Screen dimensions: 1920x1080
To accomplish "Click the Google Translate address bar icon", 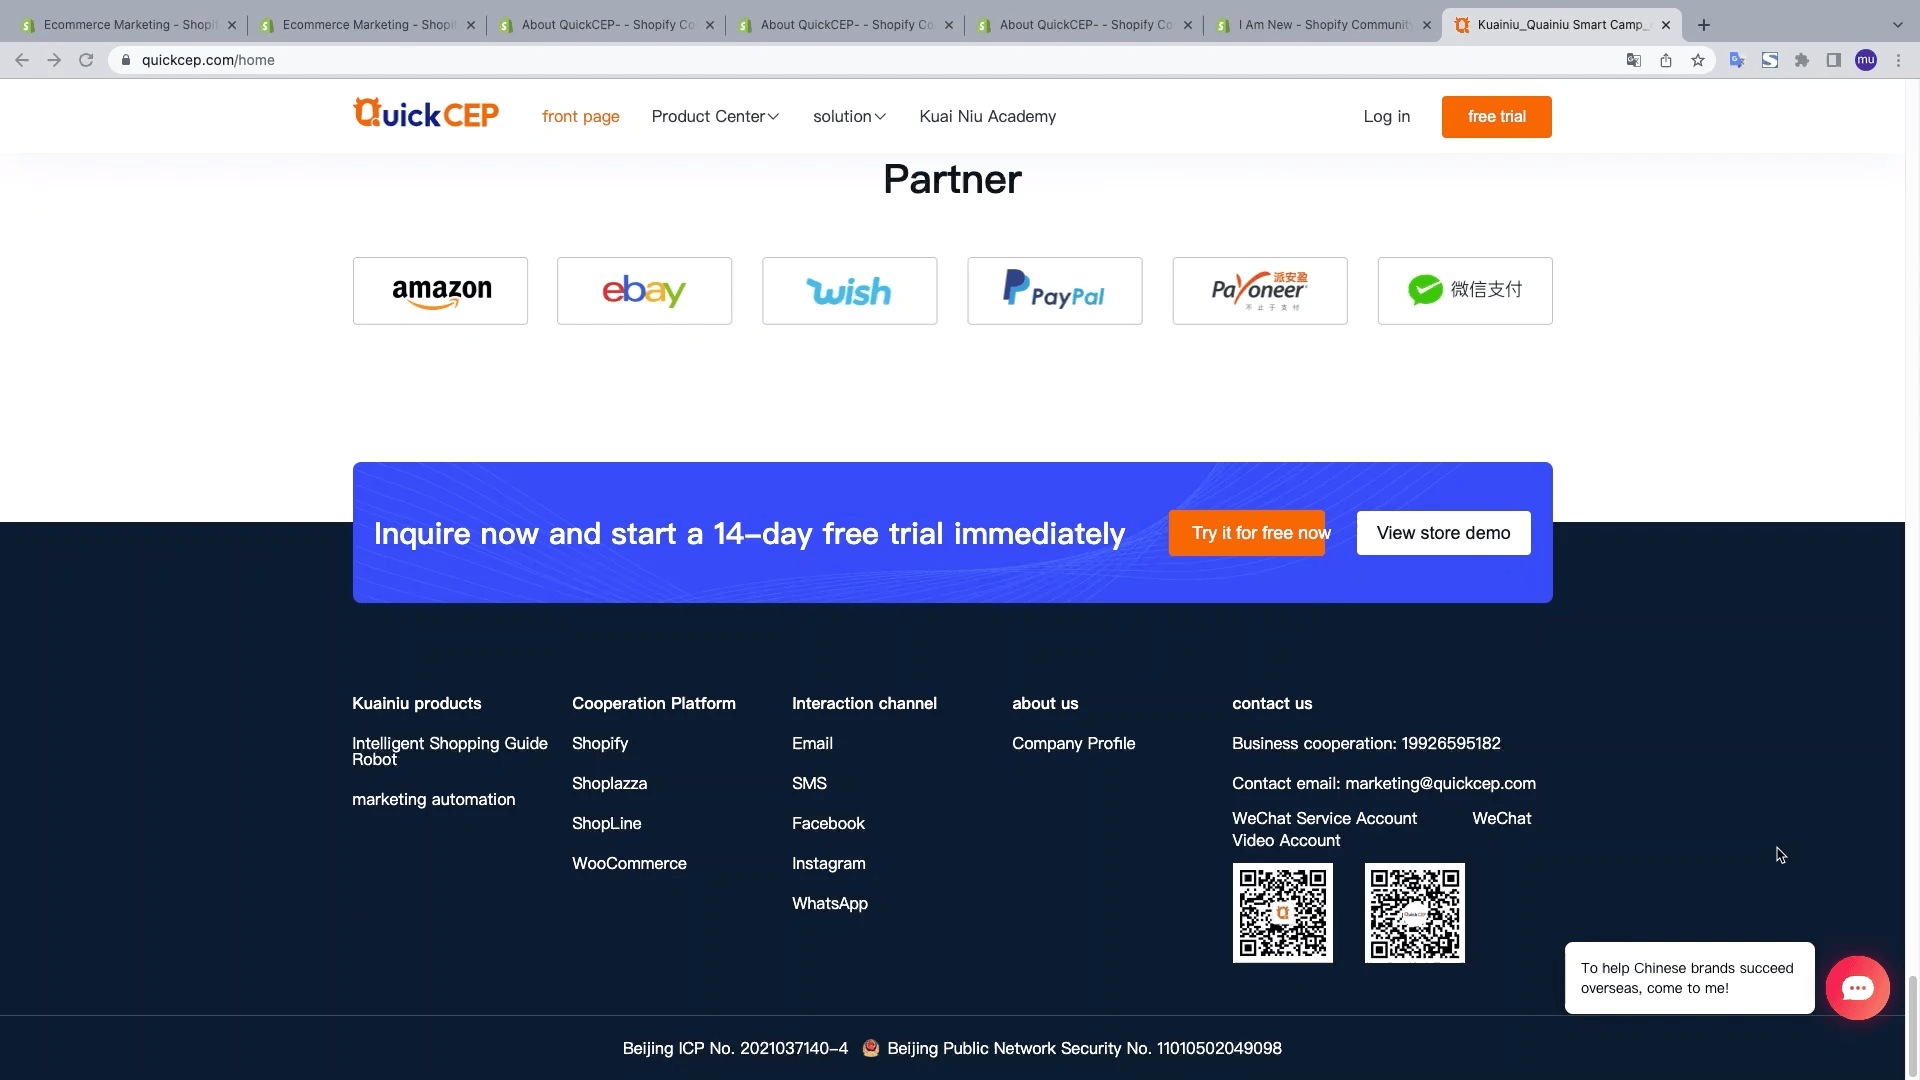I will [1634, 60].
